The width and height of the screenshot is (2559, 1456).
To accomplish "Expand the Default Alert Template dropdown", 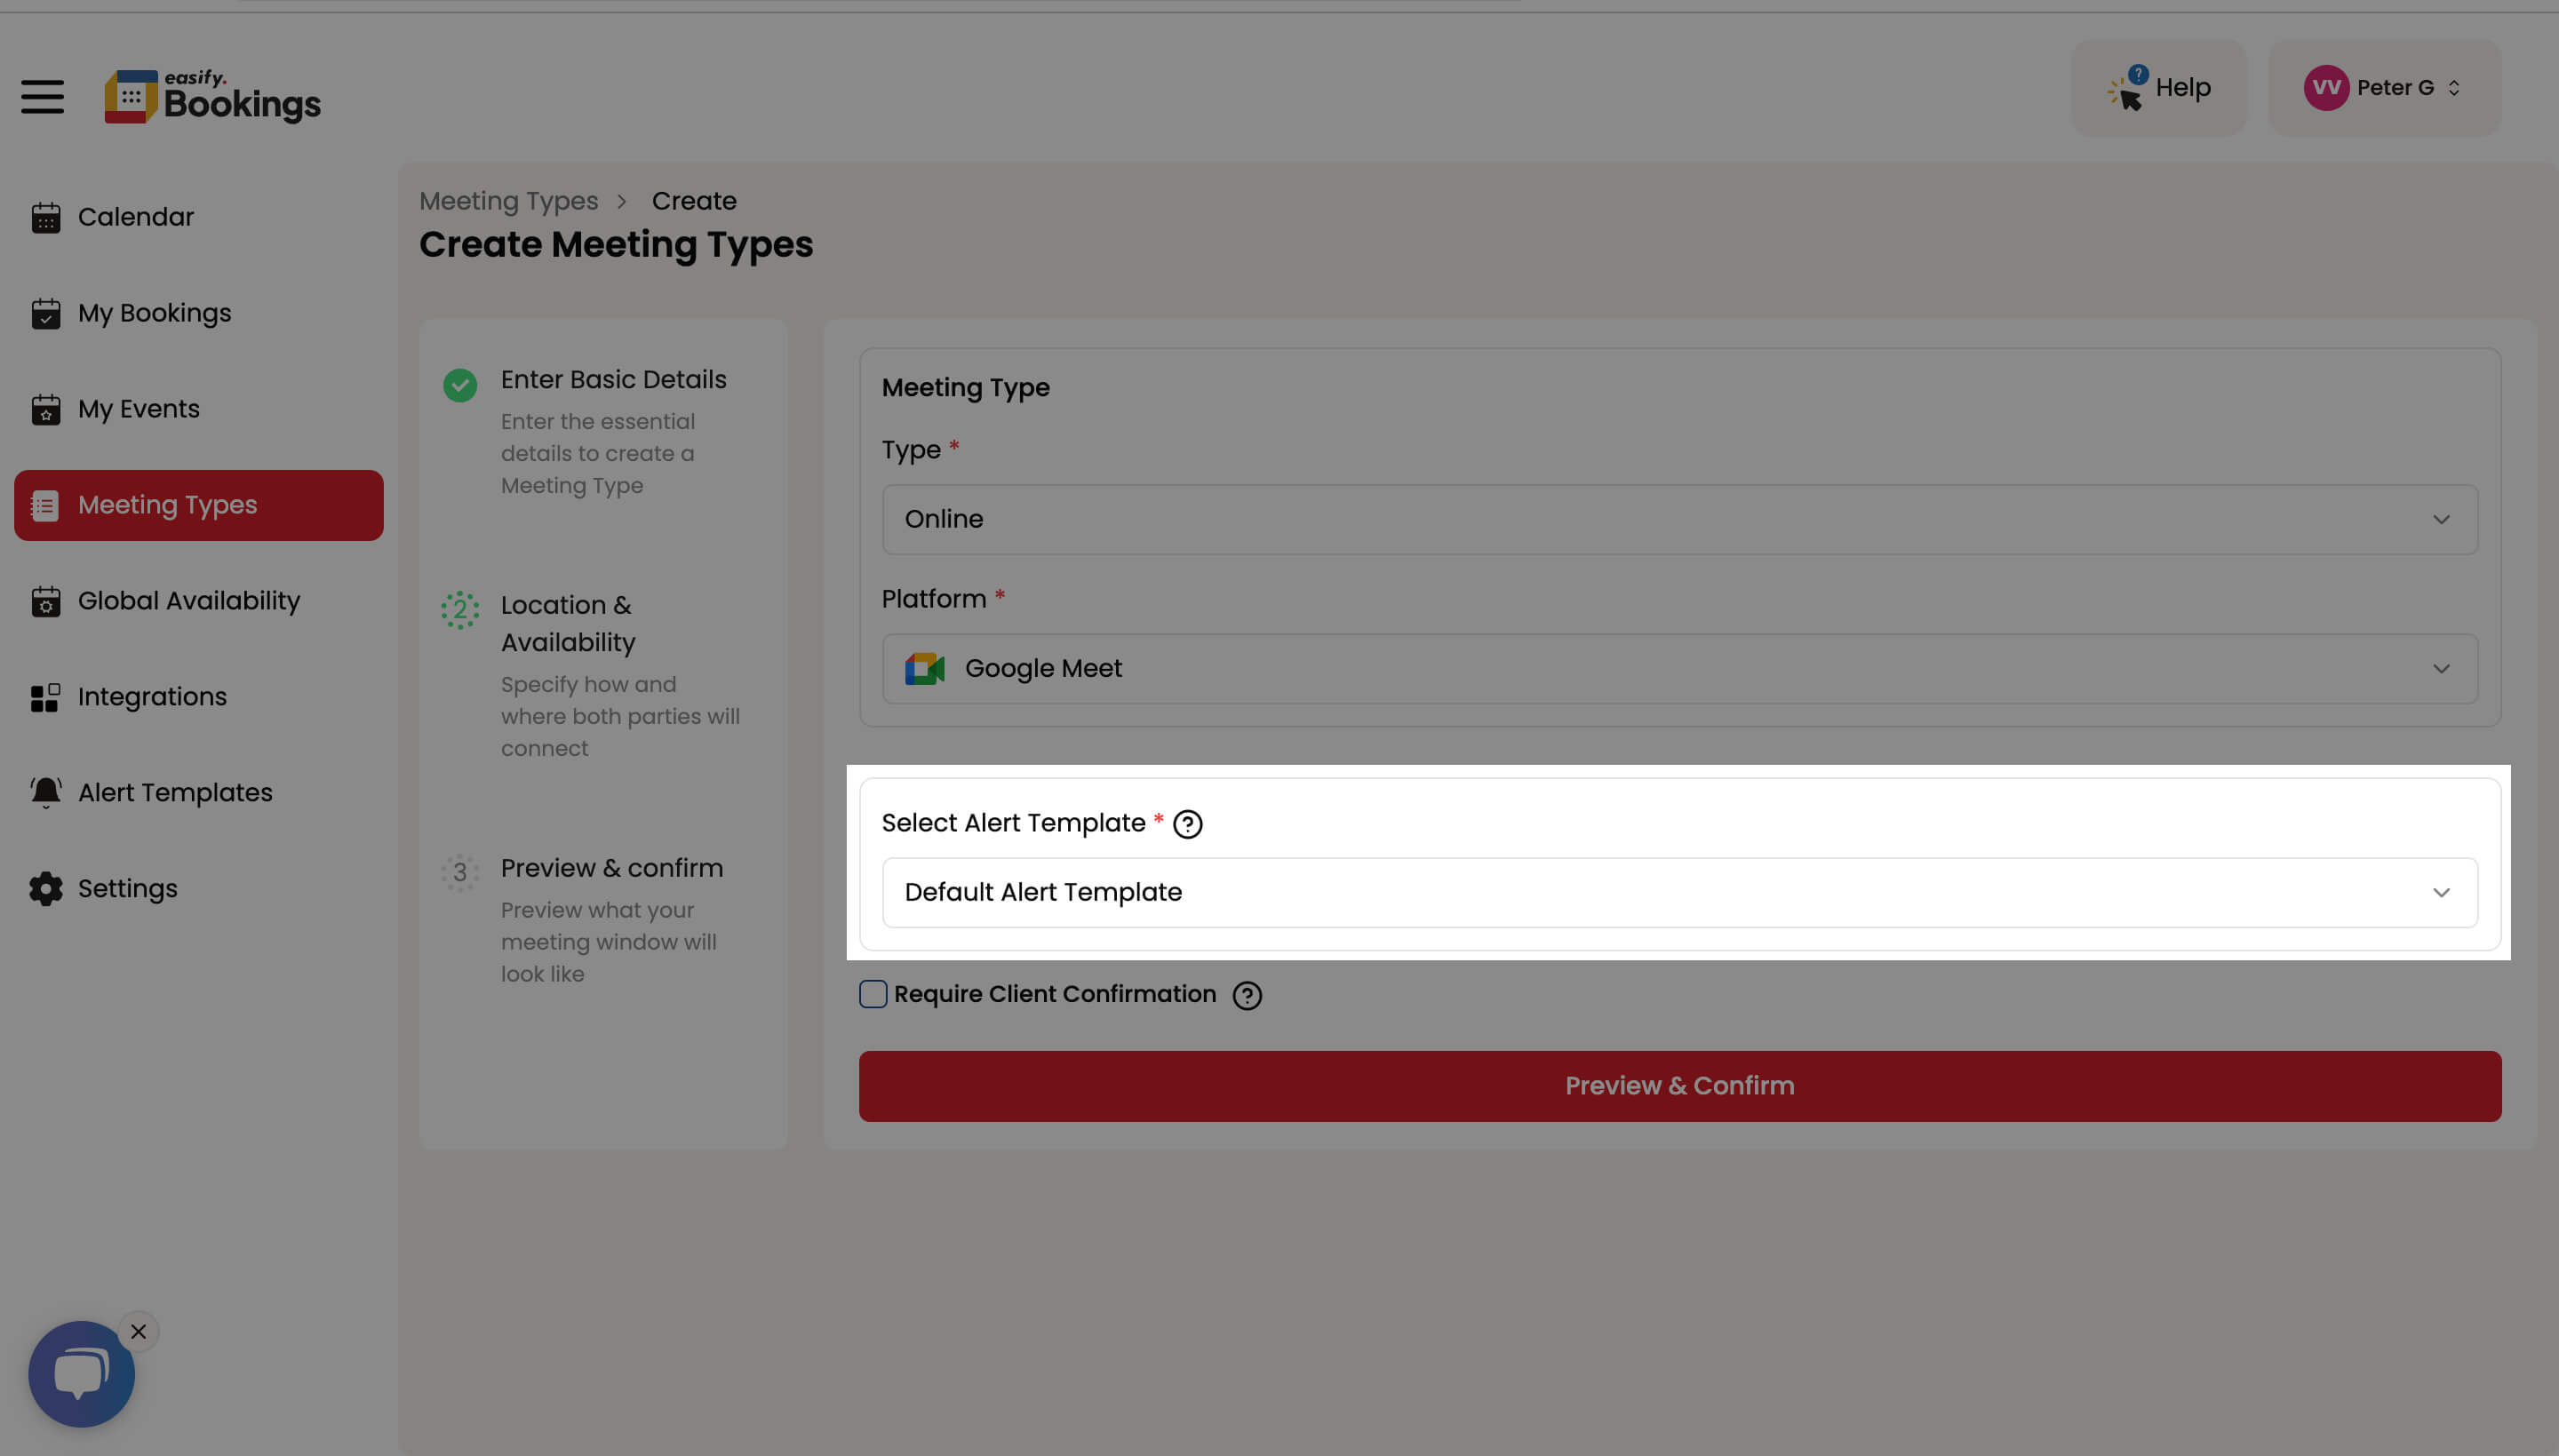I will point(1679,892).
